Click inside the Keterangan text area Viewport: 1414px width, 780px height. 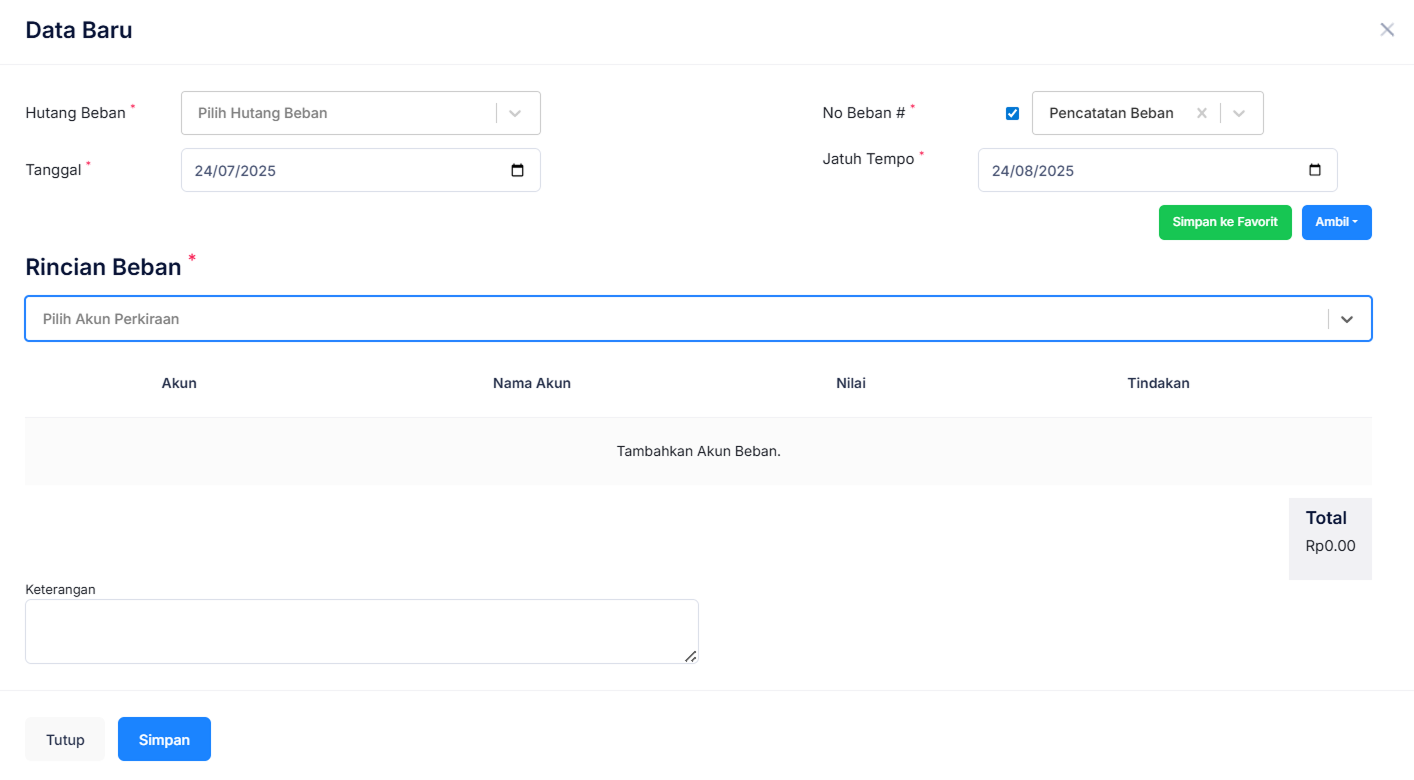coord(360,631)
